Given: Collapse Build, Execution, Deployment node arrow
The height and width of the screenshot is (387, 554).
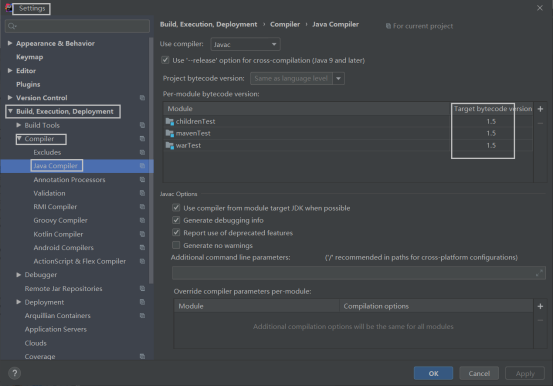Looking at the screenshot, I should coord(10,111).
